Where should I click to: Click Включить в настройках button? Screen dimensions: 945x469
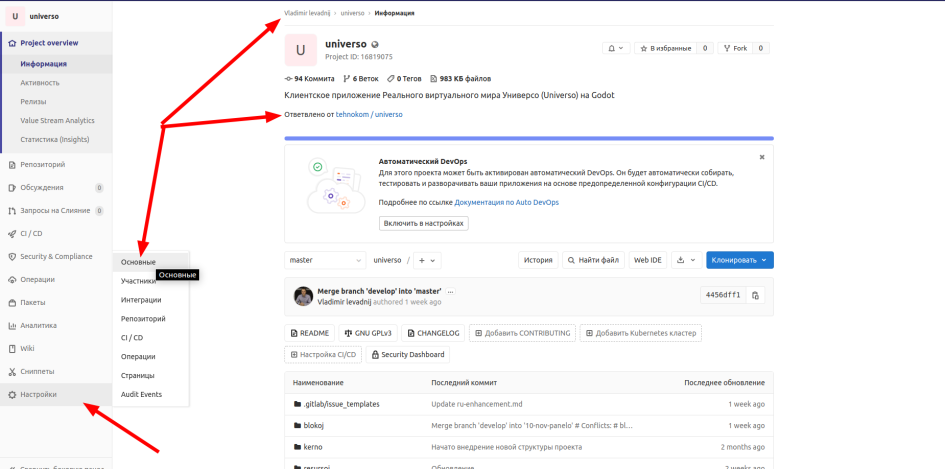pyautogui.click(x=424, y=223)
